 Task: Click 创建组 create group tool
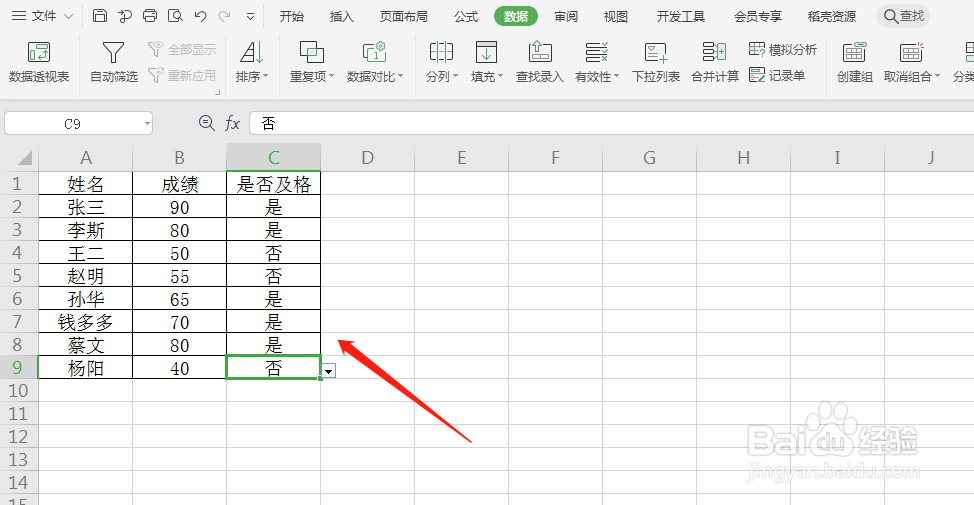[855, 61]
